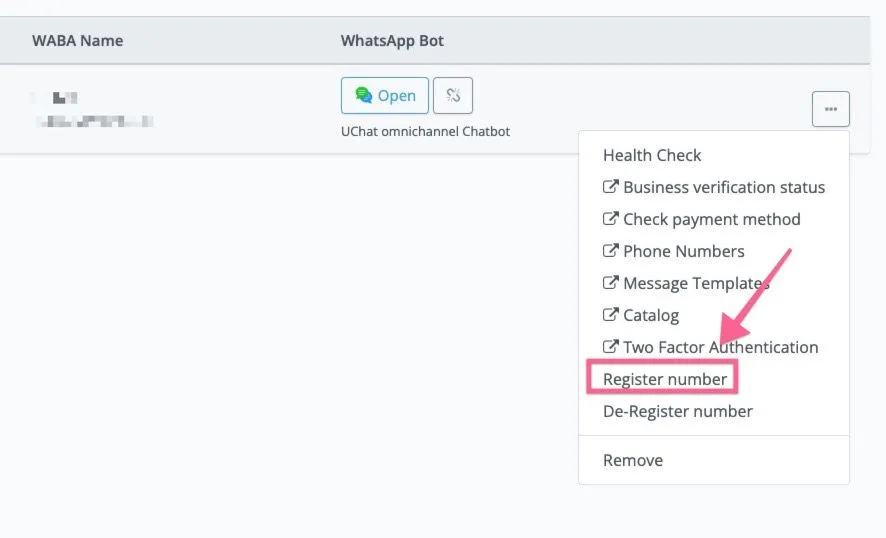The height and width of the screenshot is (538, 886).
Task: Click the WhatsApp Bot column header
Action: point(392,41)
